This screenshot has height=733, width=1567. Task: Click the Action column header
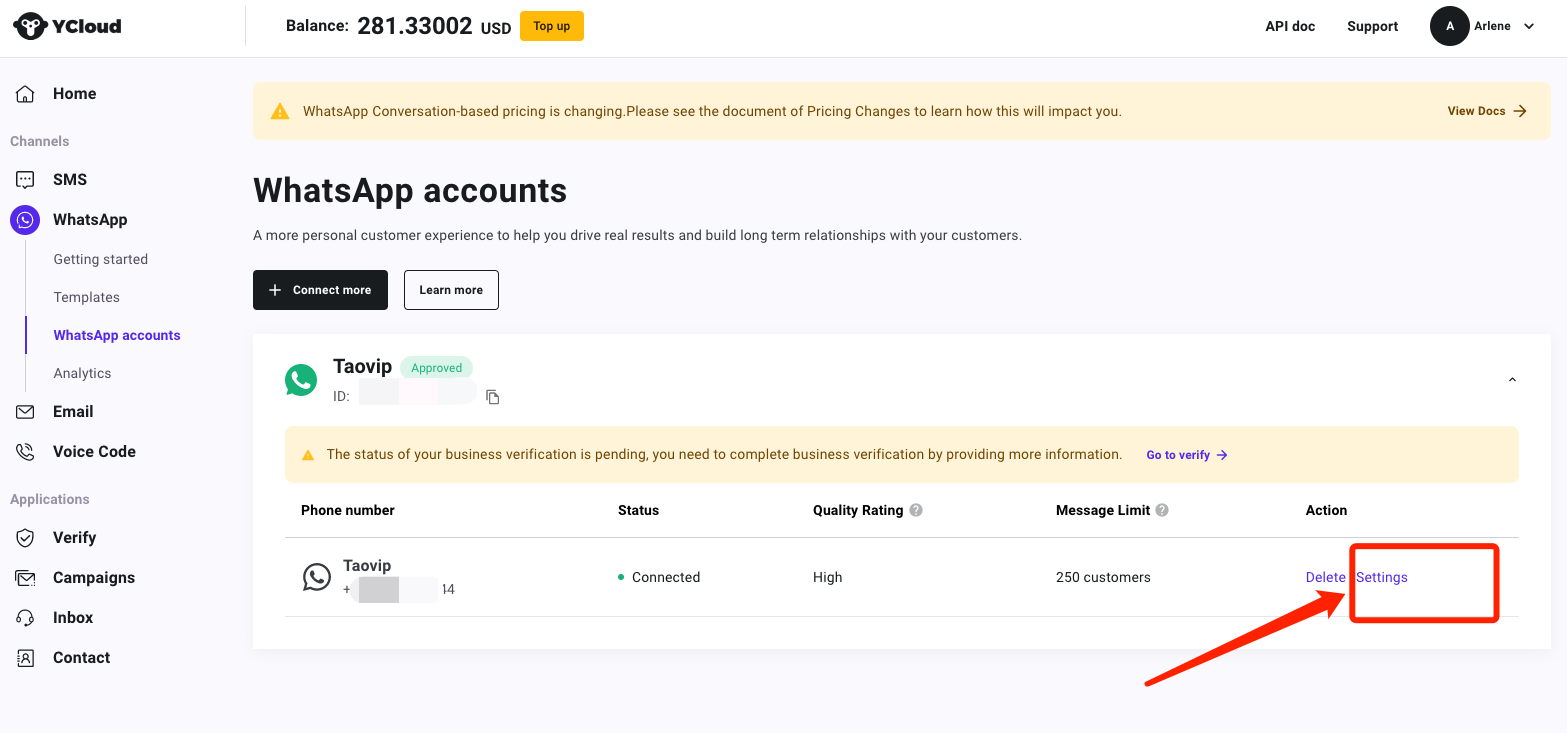click(1326, 510)
